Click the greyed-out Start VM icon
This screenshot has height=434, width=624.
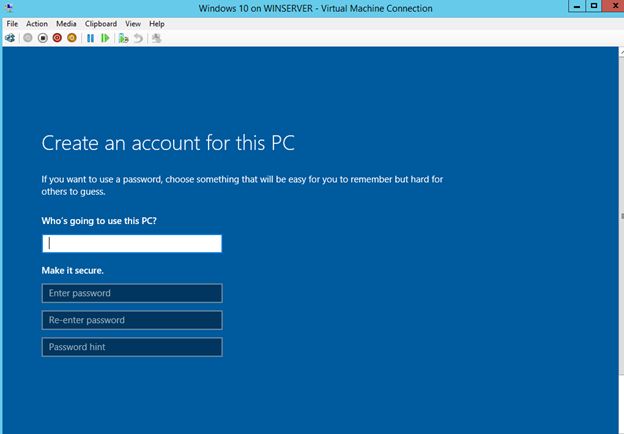point(28,38)
